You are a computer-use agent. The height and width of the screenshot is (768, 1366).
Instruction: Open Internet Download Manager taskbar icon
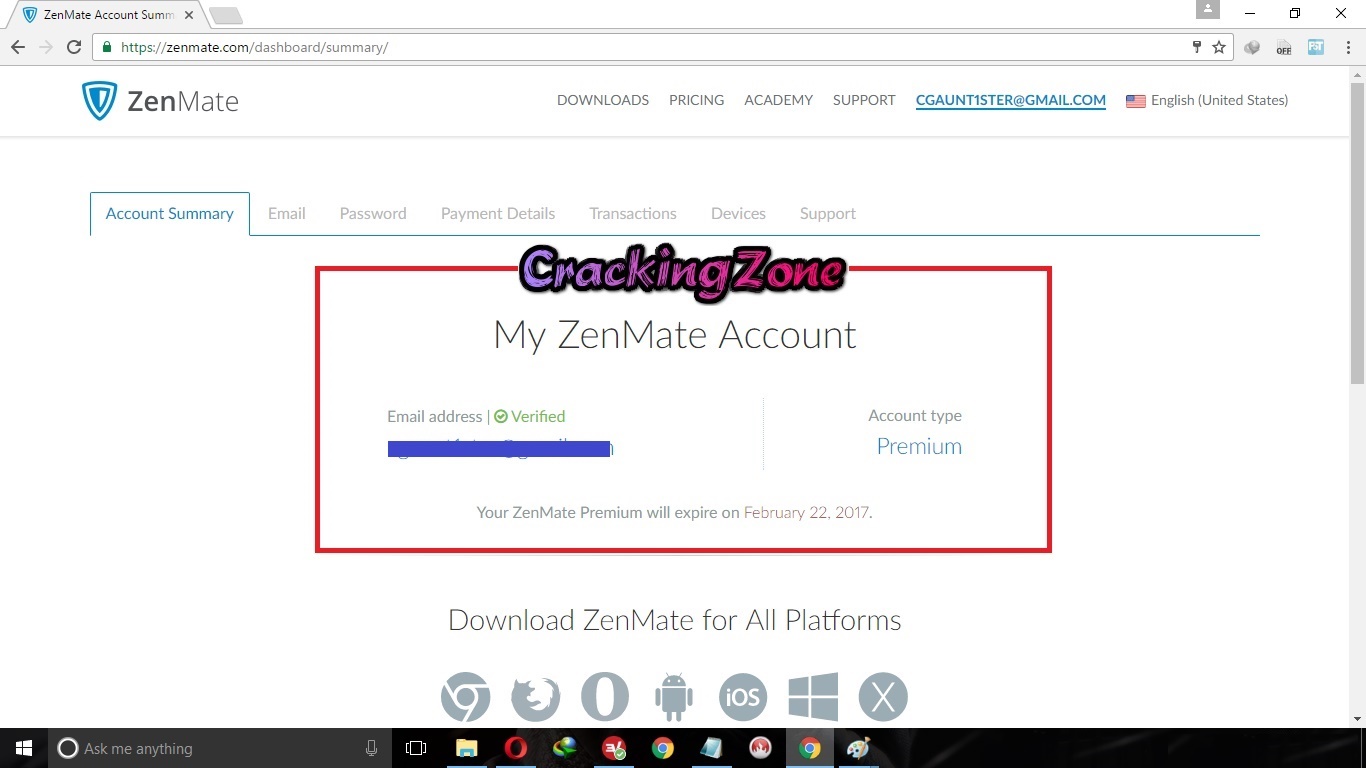pyautogui.click(x=565, y=748)
